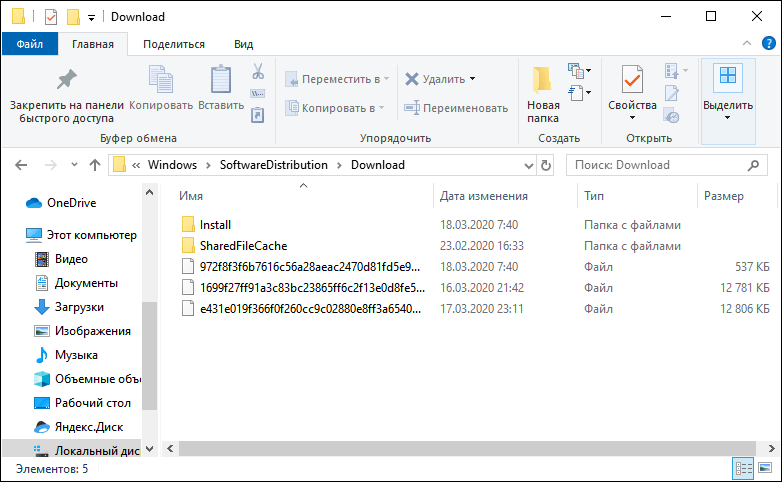Open Загрузки in navigation pane
The height and width of the screenshot is (482, 782).
click(79, 306)
